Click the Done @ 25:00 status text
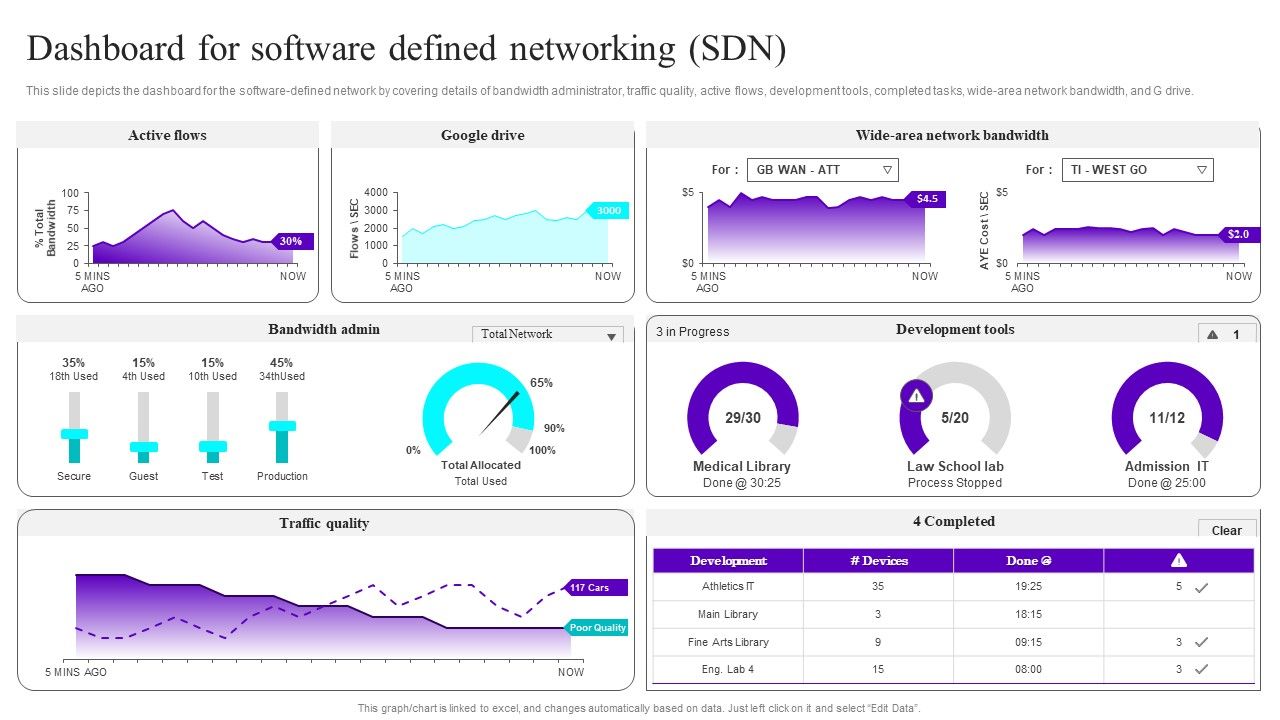This screenshot has height=720, width=1280. [1167, 483]
